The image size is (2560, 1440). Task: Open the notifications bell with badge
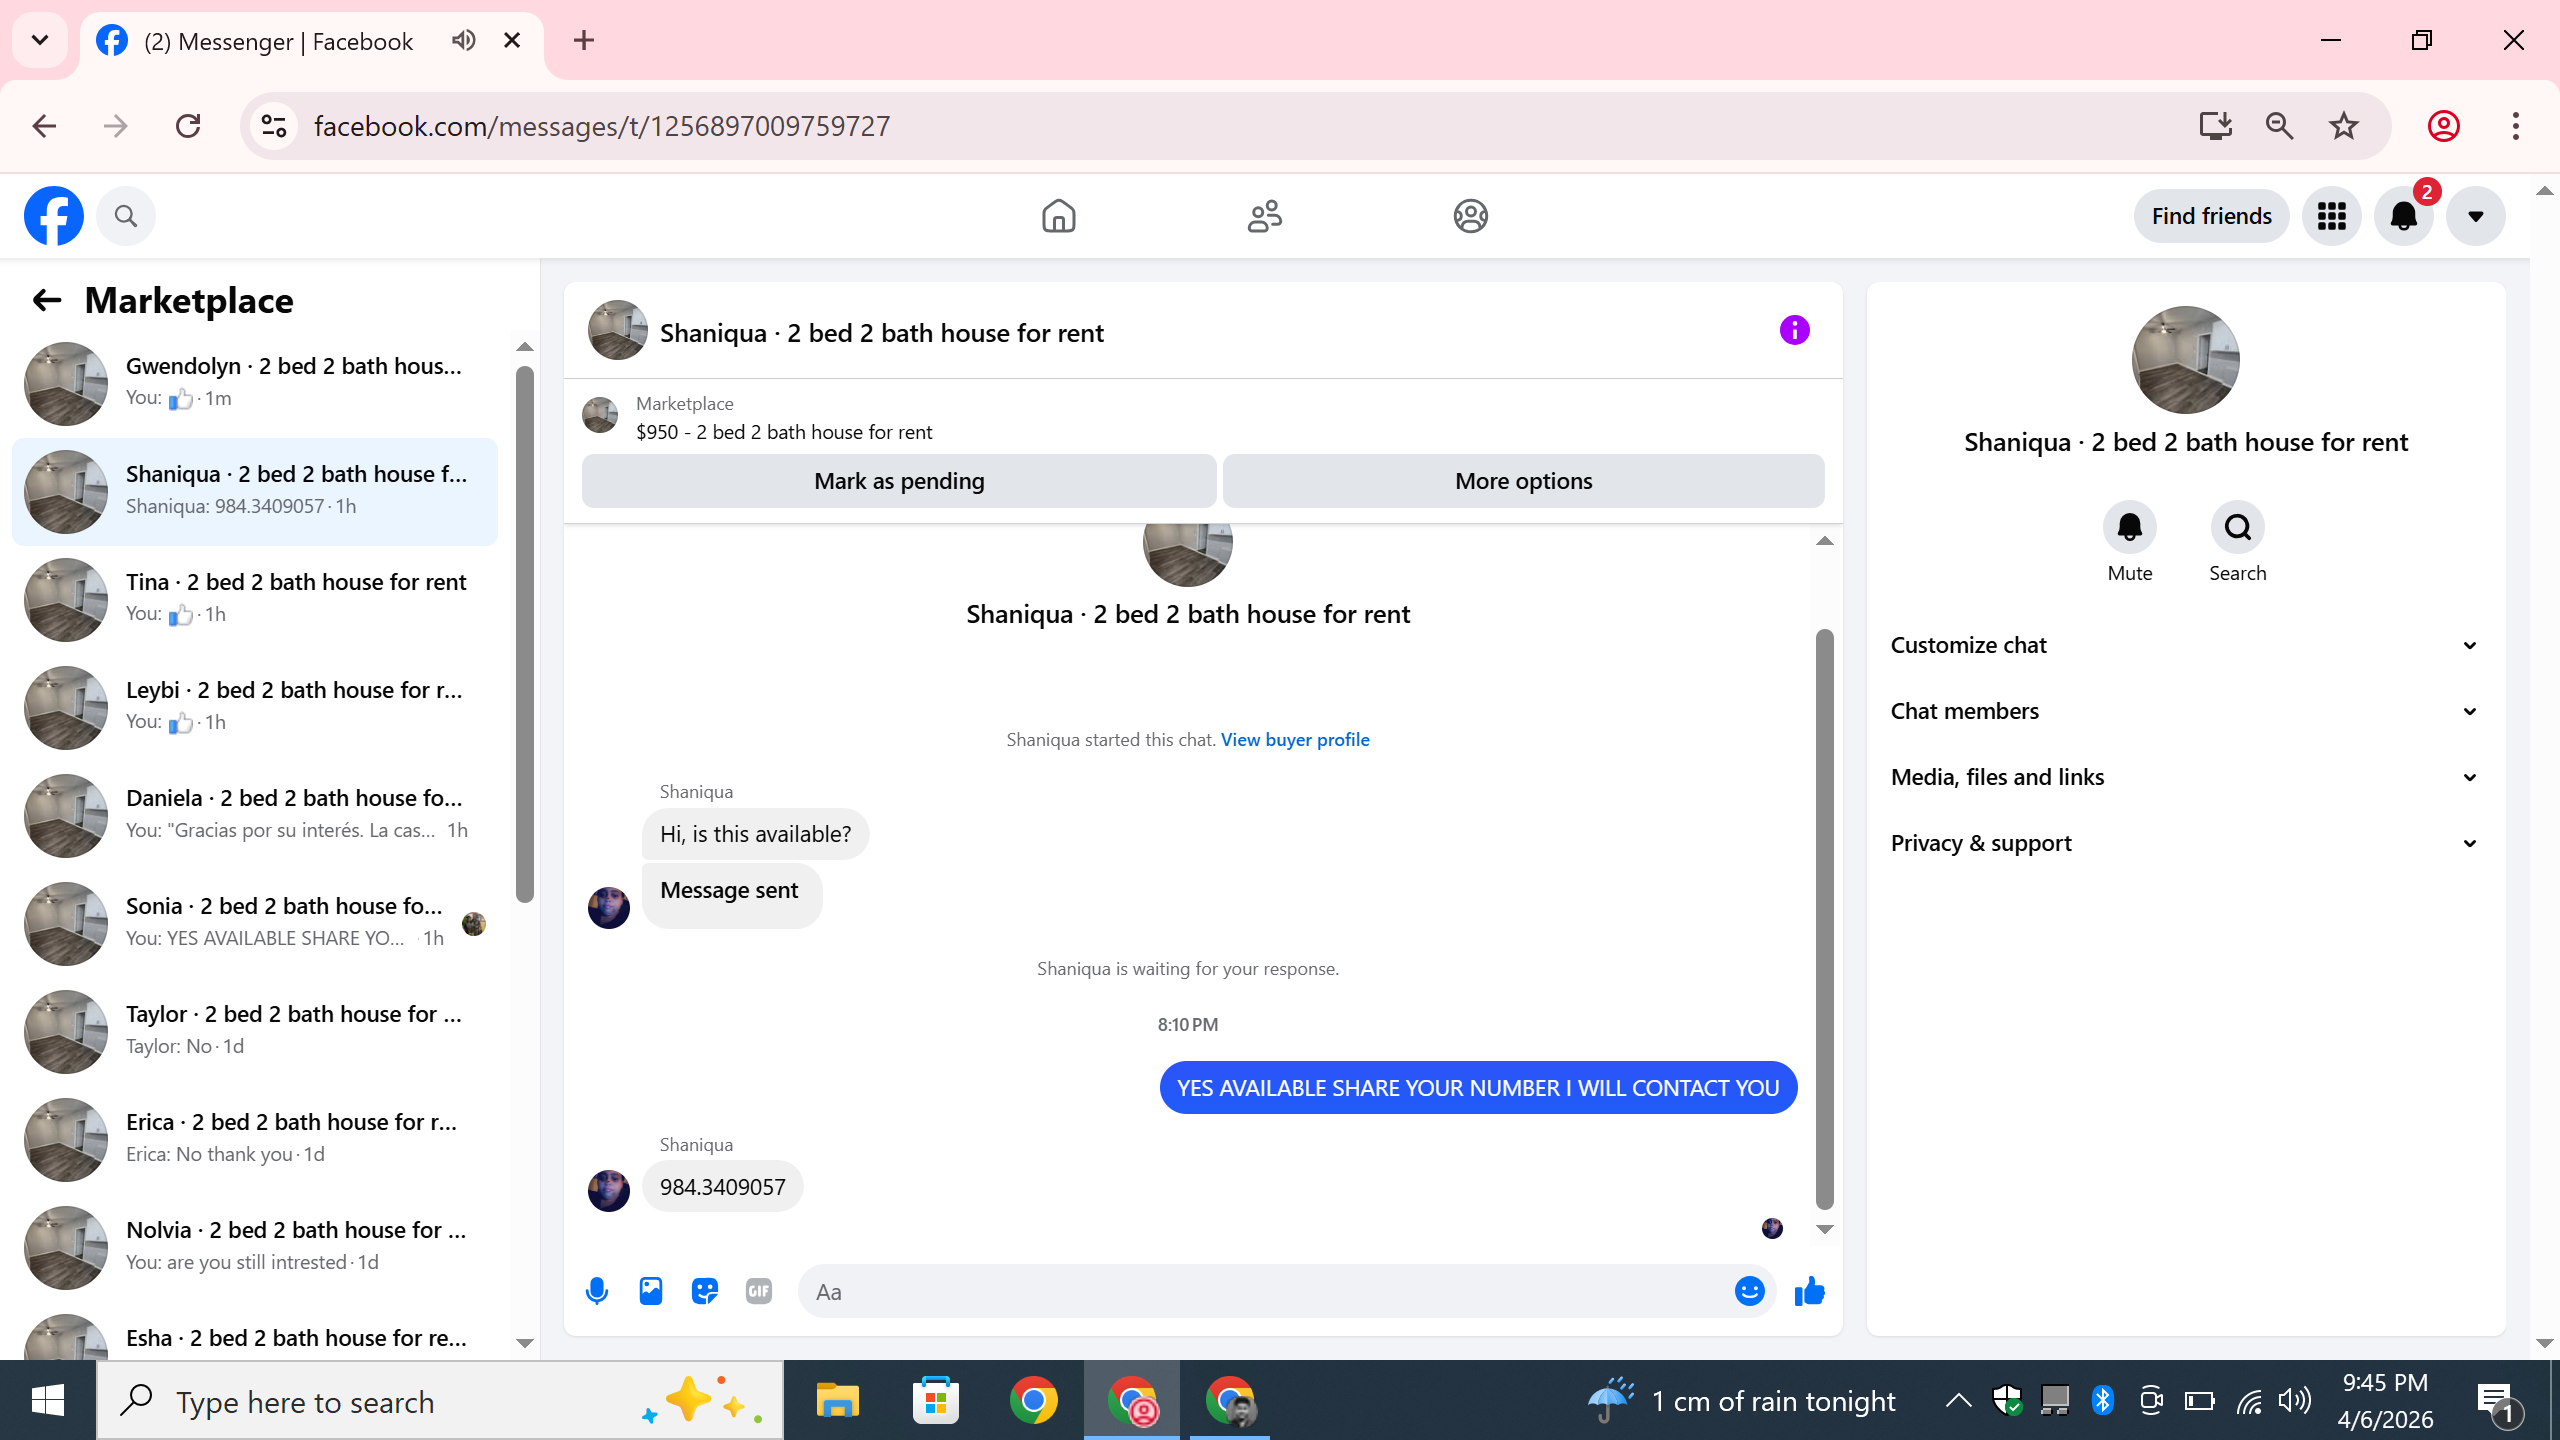click(2404, 216)
